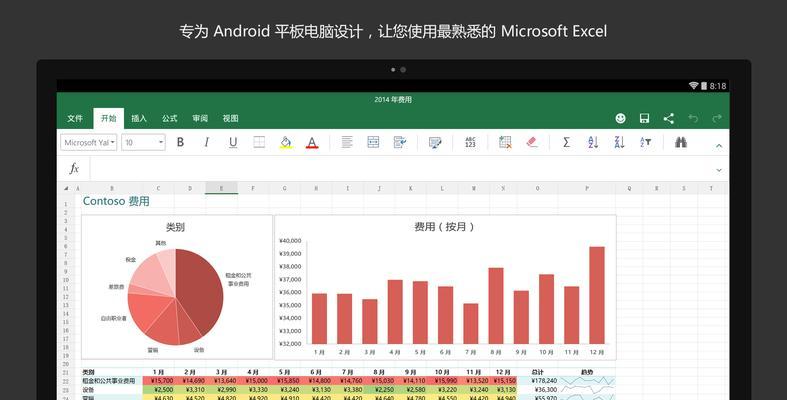Redo the last action
This screenshot has width=787, height=400.
tap(717, 118)
